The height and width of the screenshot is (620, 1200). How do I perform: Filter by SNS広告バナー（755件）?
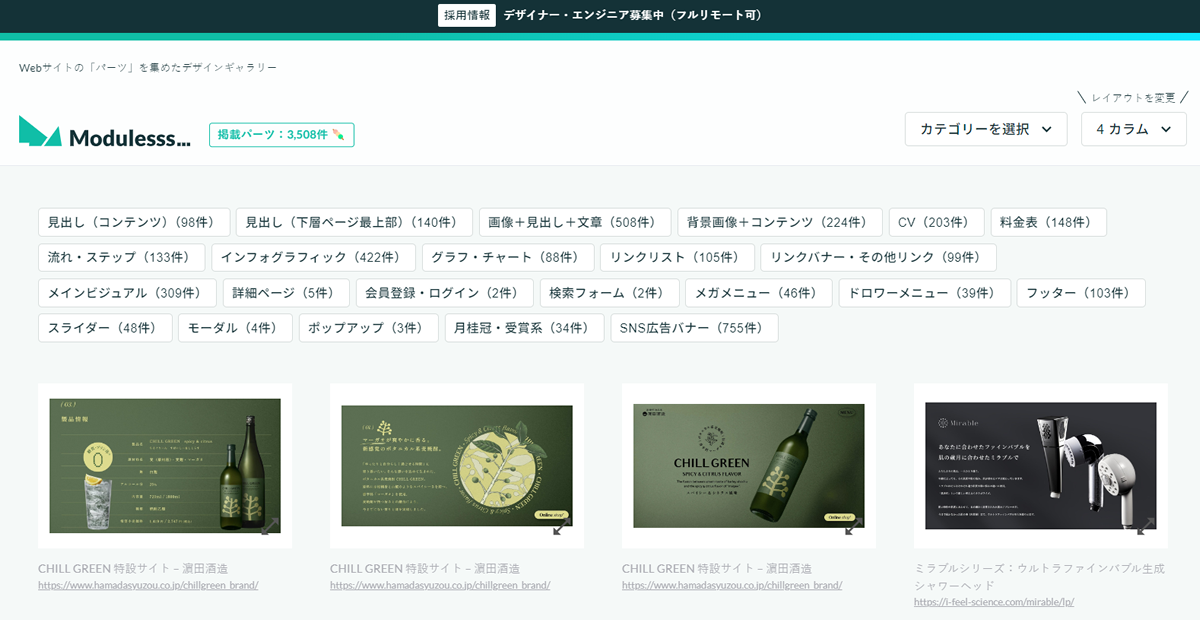tap(694, 328)
